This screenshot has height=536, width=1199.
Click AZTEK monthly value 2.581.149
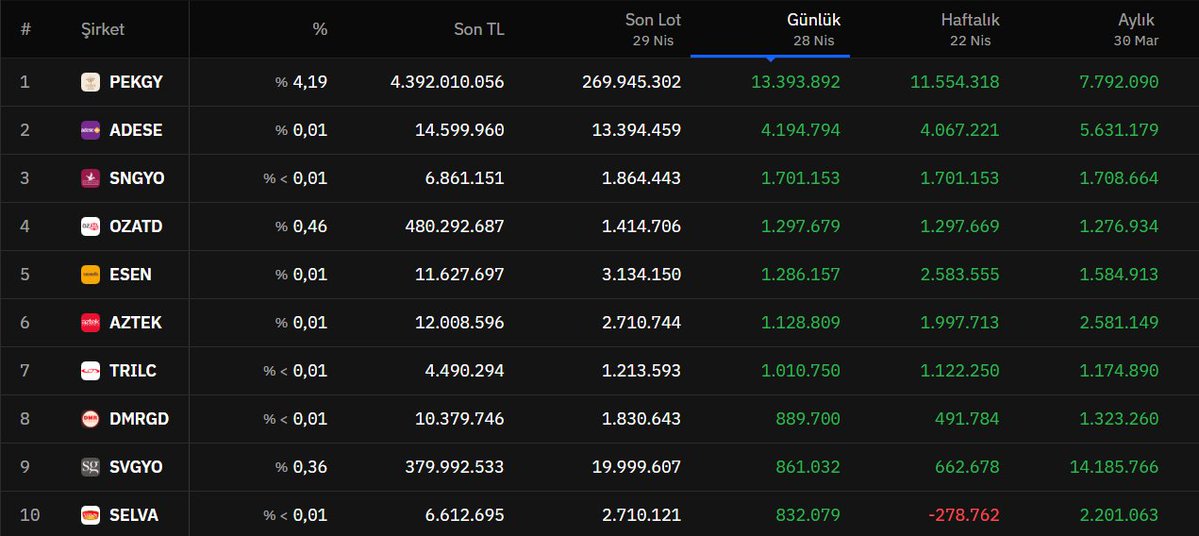(x=1119, y=323)
